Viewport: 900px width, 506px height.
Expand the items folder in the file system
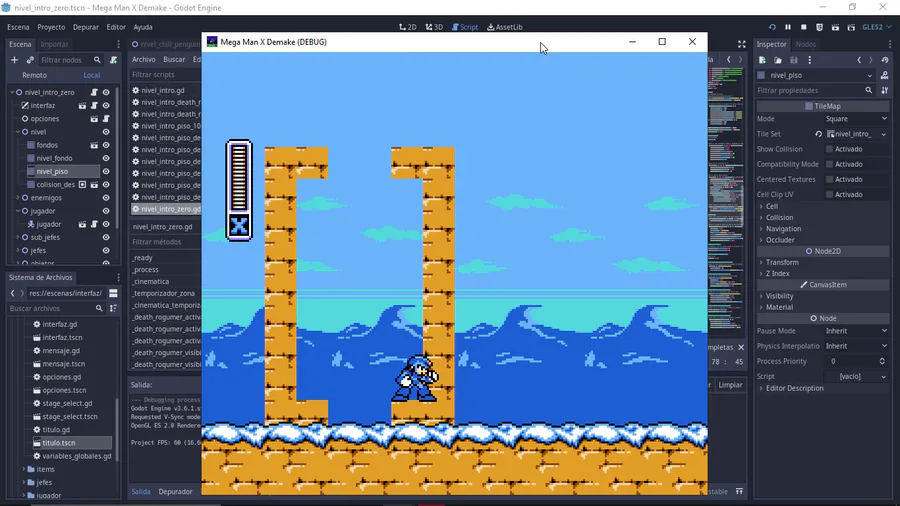click(24, 469)
